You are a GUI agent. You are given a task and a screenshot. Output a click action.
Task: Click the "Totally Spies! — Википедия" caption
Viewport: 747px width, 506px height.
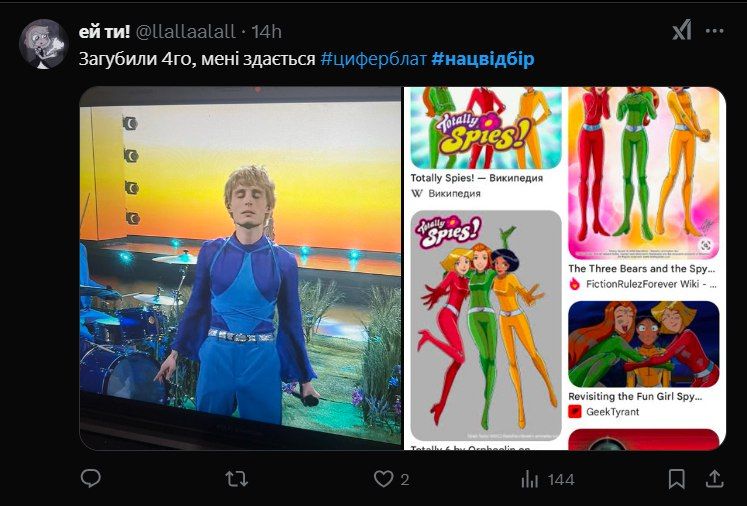477,178
